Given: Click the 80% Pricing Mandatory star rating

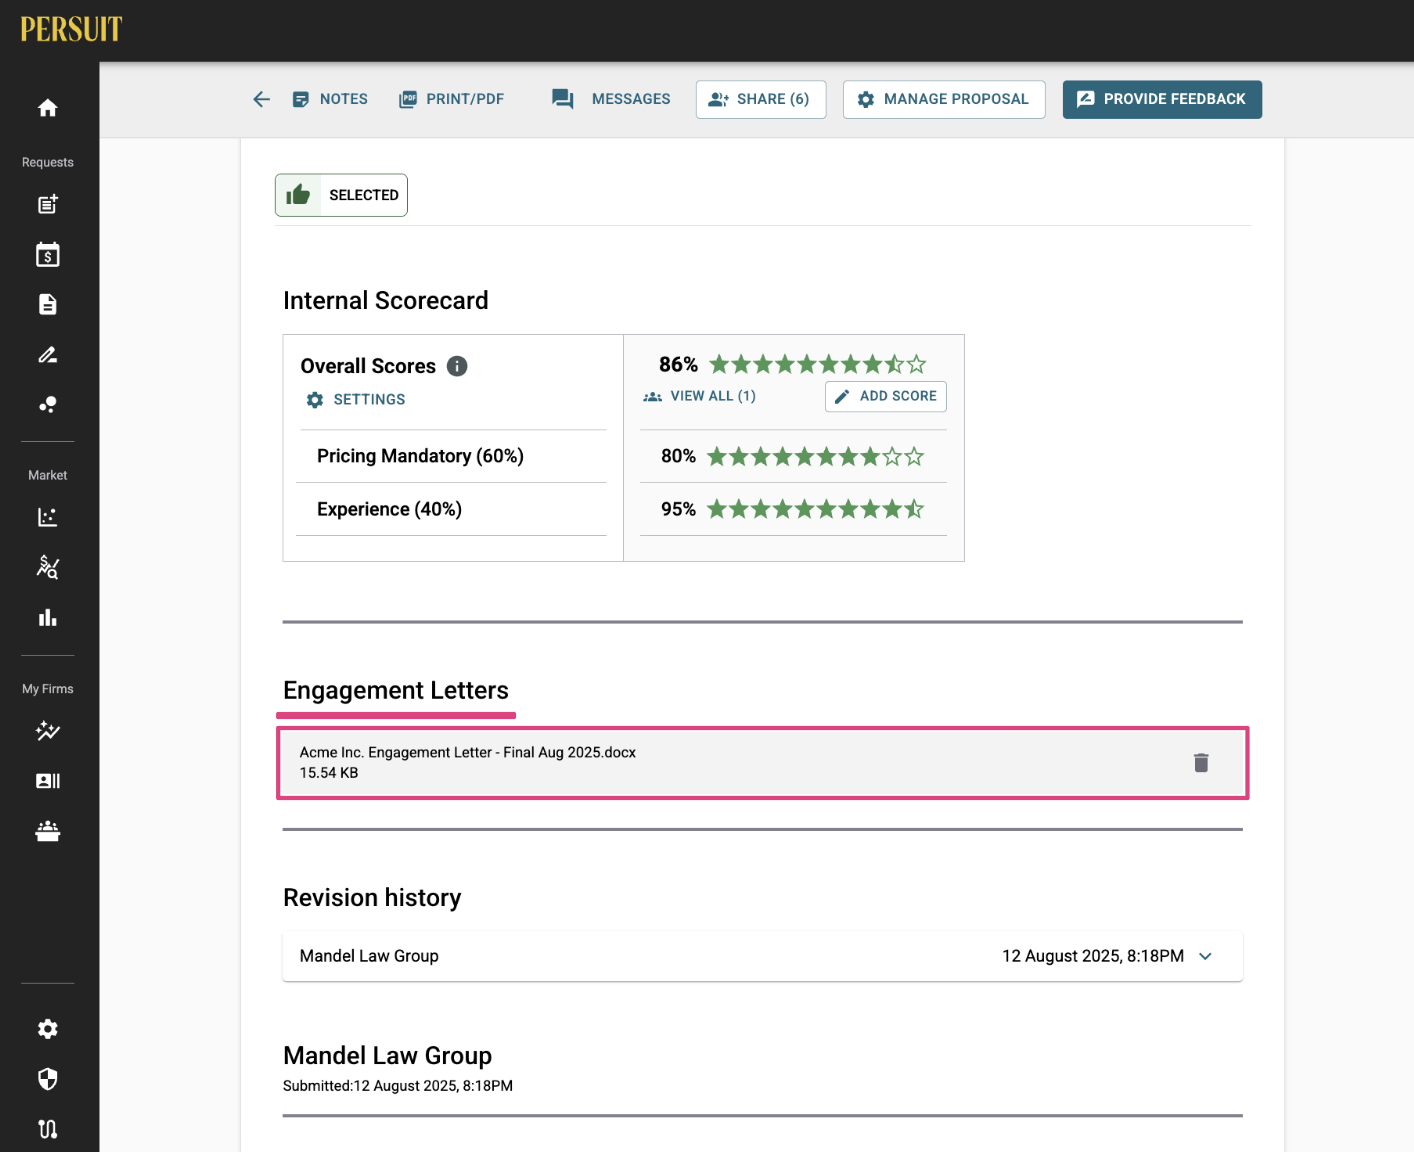Looking at the screenshot, I should coord(815,457).
